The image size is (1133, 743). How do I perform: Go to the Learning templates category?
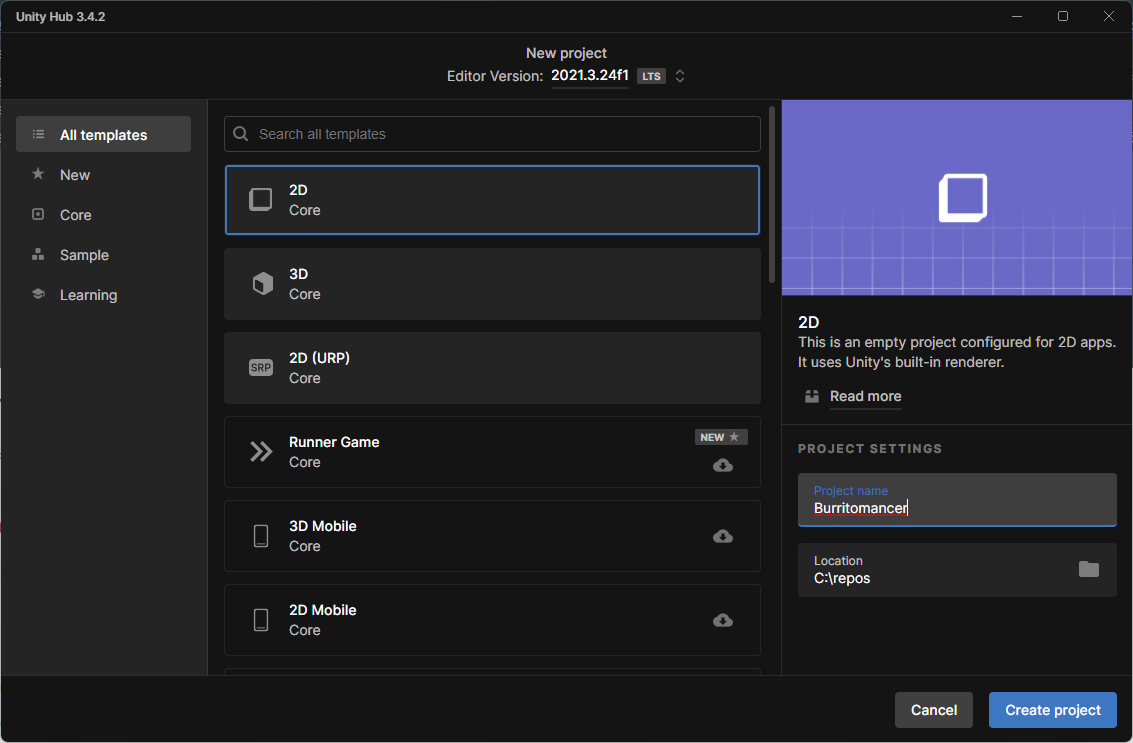88,295
